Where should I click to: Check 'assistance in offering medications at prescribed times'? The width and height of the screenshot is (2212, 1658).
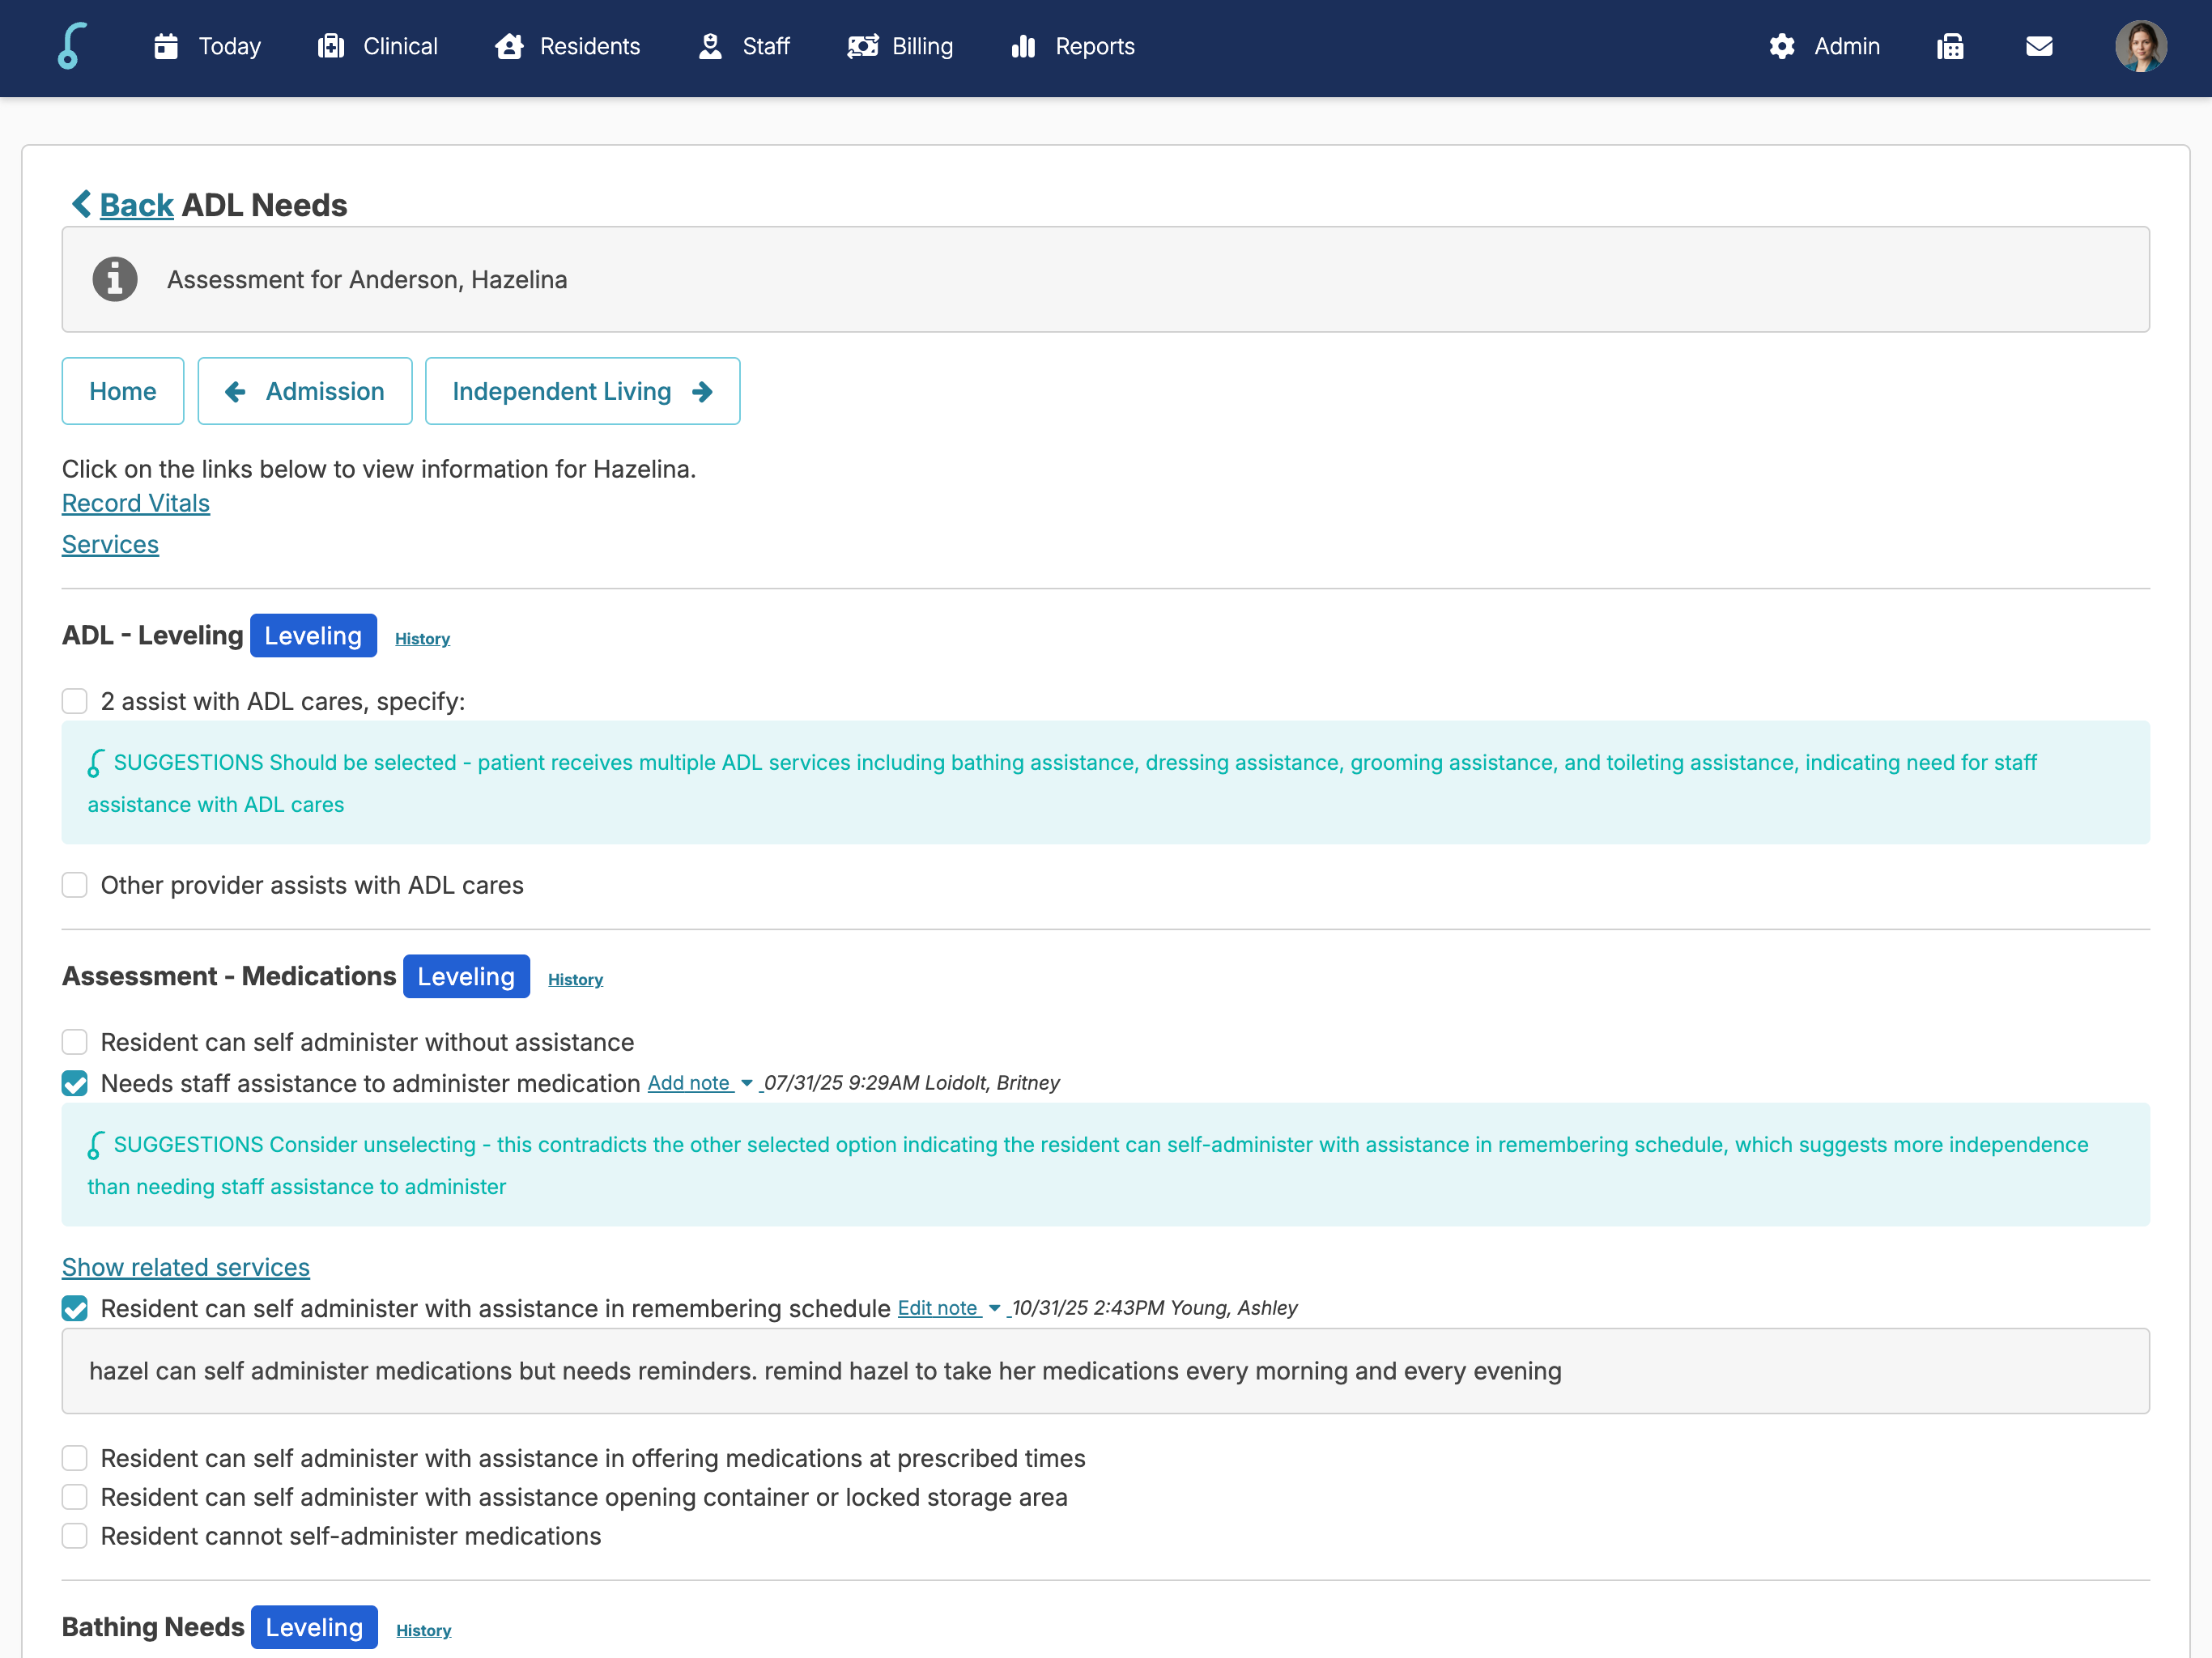(x=75, y=1458)
